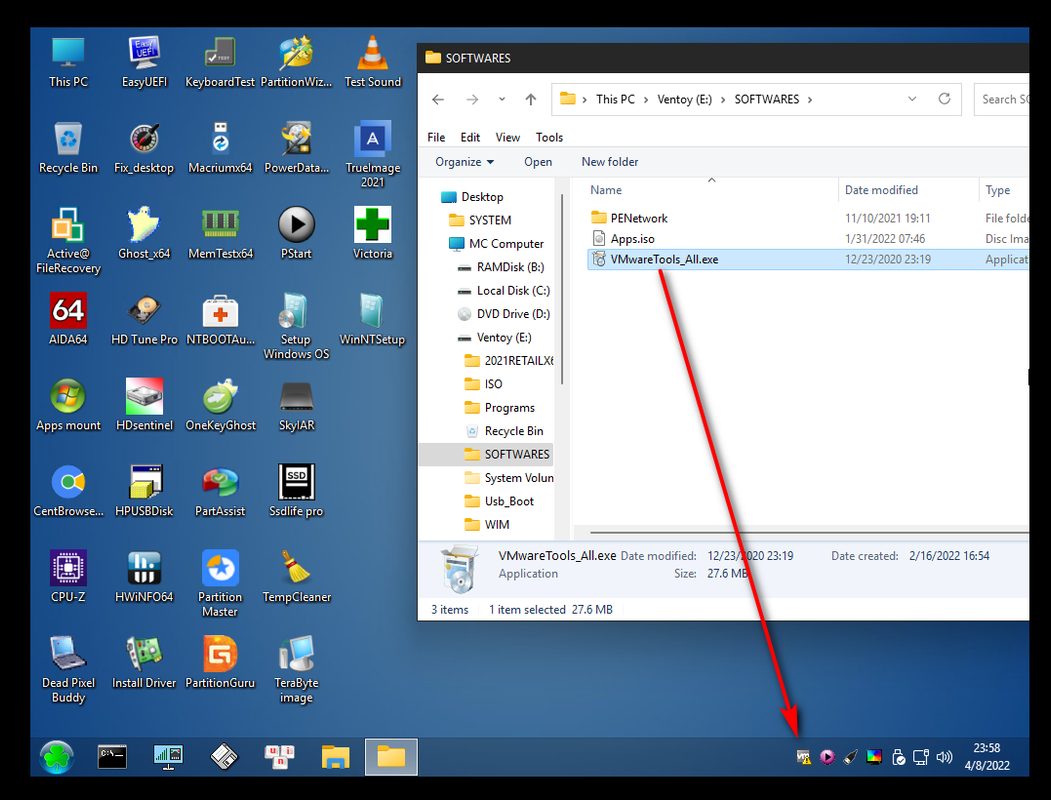Click the New folder button
Screen dimensions: 1051x800
click(x=610, y=162)
